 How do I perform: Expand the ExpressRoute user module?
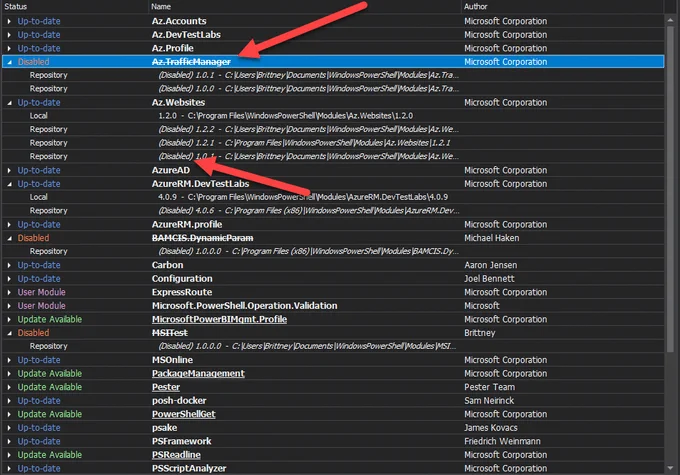pos(9,292)
